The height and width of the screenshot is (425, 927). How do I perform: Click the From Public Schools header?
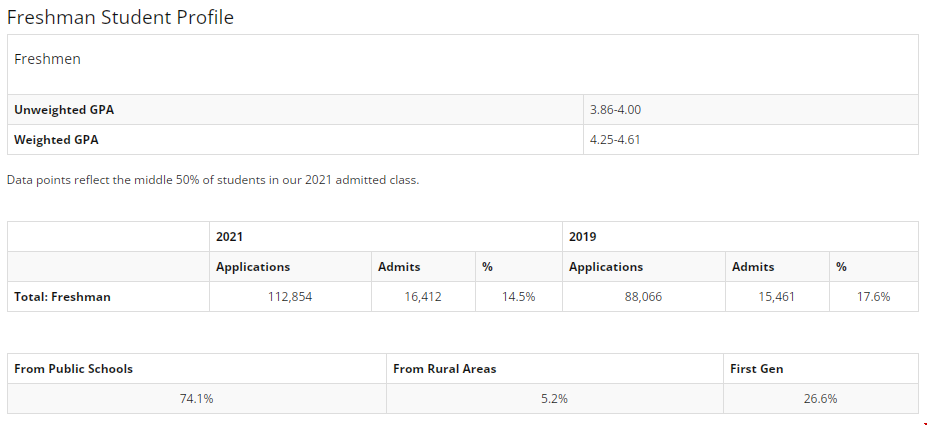[x=73, y=369]
